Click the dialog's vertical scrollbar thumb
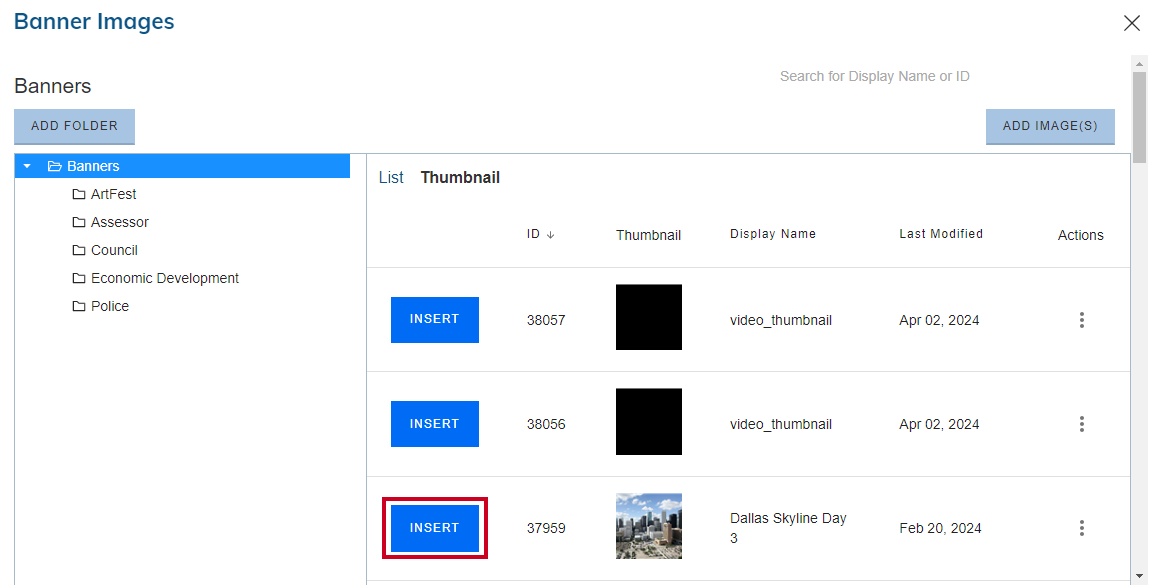This screenshot has width=1150, height=588. click(1139, 117)
